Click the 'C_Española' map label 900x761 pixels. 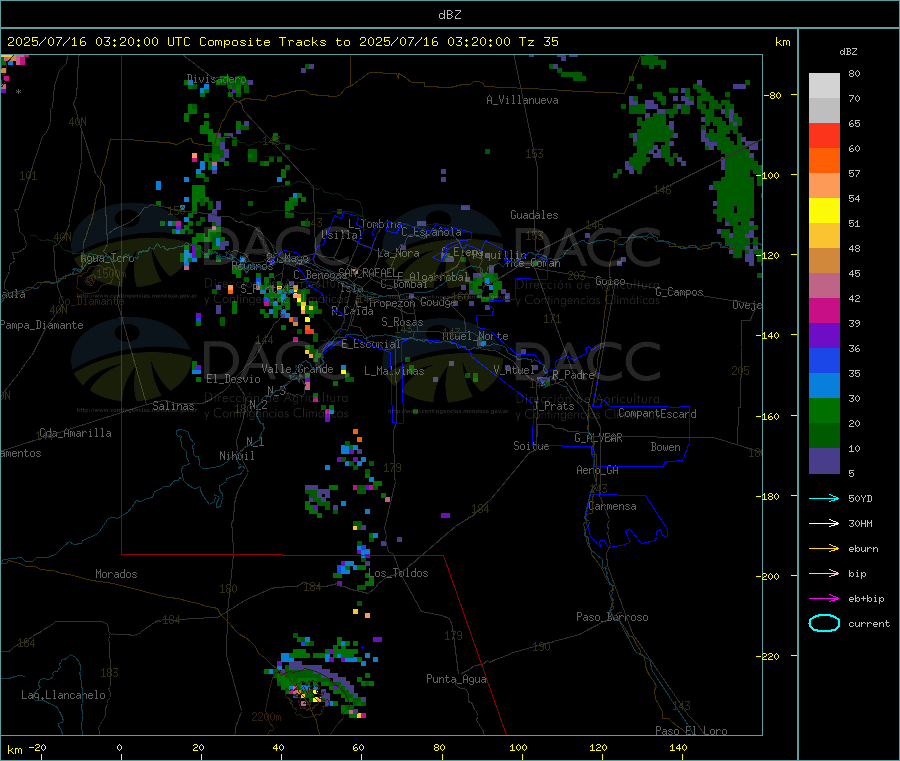(x=431, y=232)
